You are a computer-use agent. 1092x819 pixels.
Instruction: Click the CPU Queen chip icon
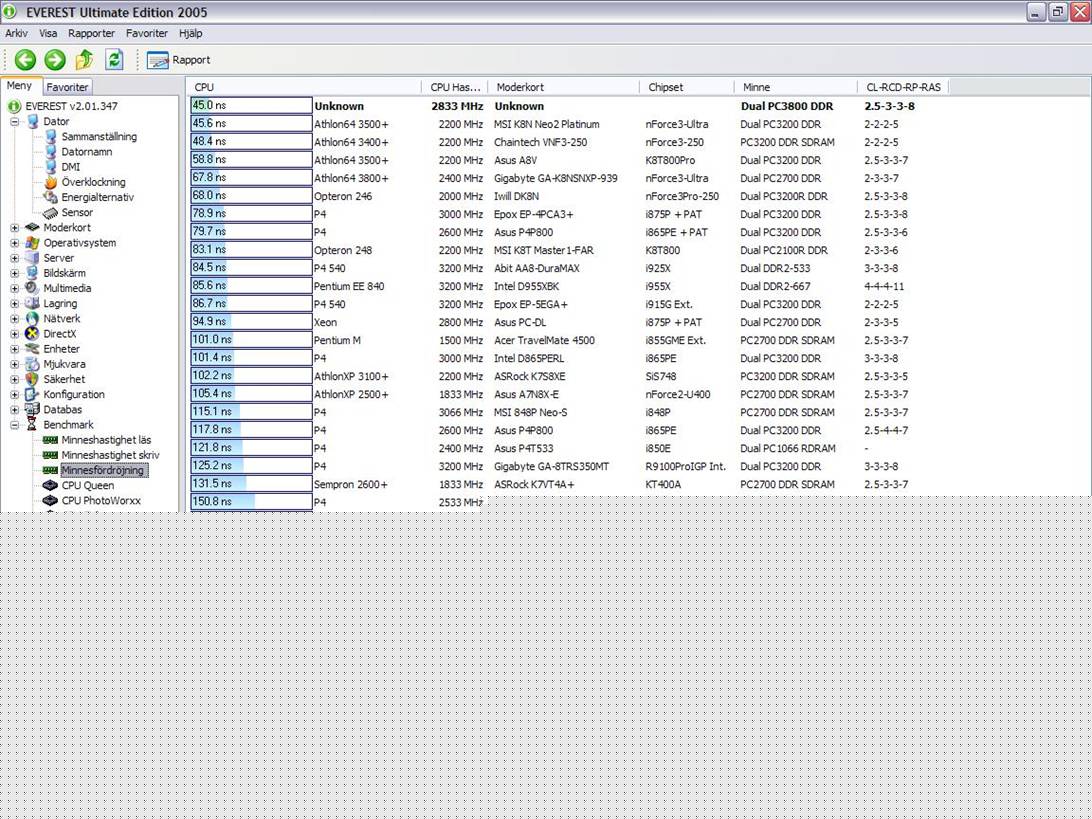click(x=50, y=485)
